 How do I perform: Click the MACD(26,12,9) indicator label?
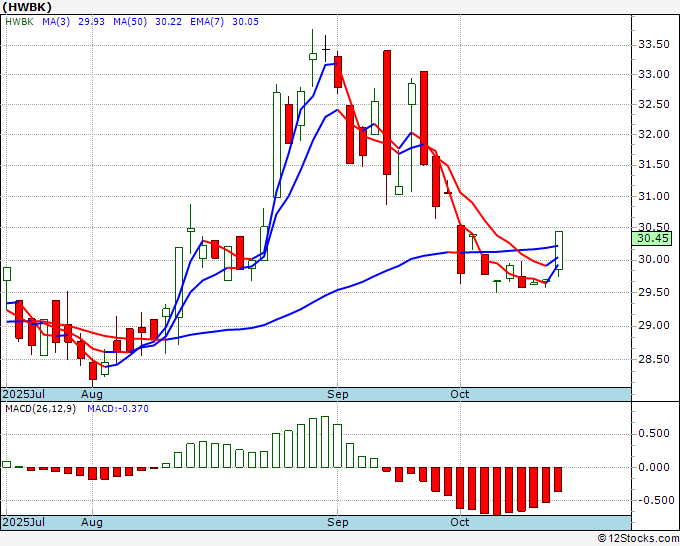[40, 409]
